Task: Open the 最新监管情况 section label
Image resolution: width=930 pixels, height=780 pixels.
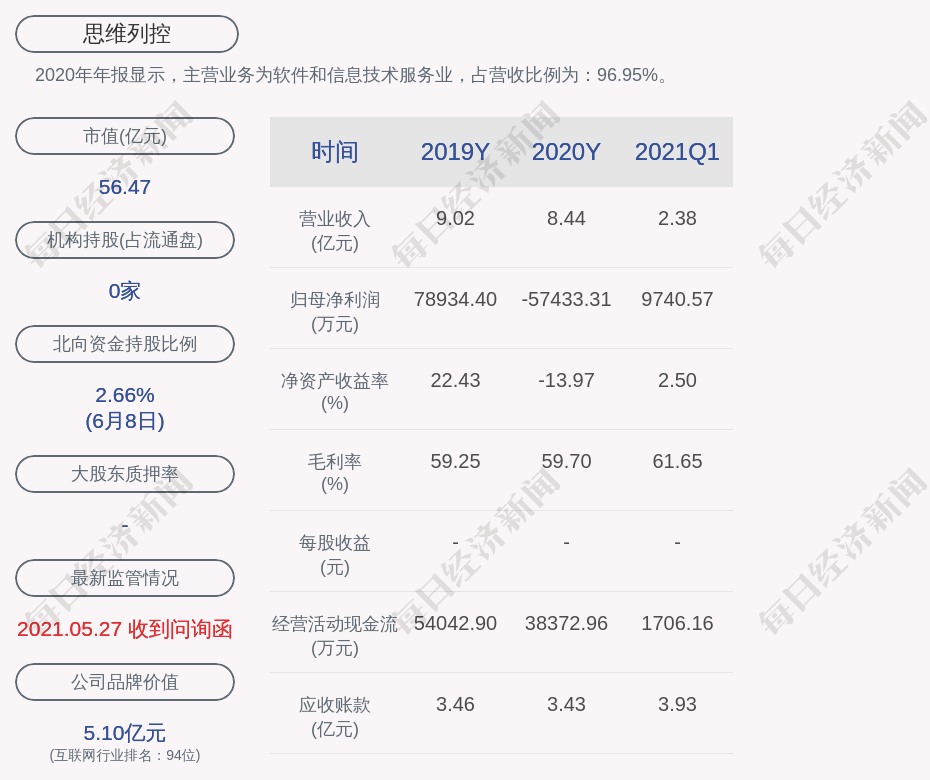Action: click(125, 578)
